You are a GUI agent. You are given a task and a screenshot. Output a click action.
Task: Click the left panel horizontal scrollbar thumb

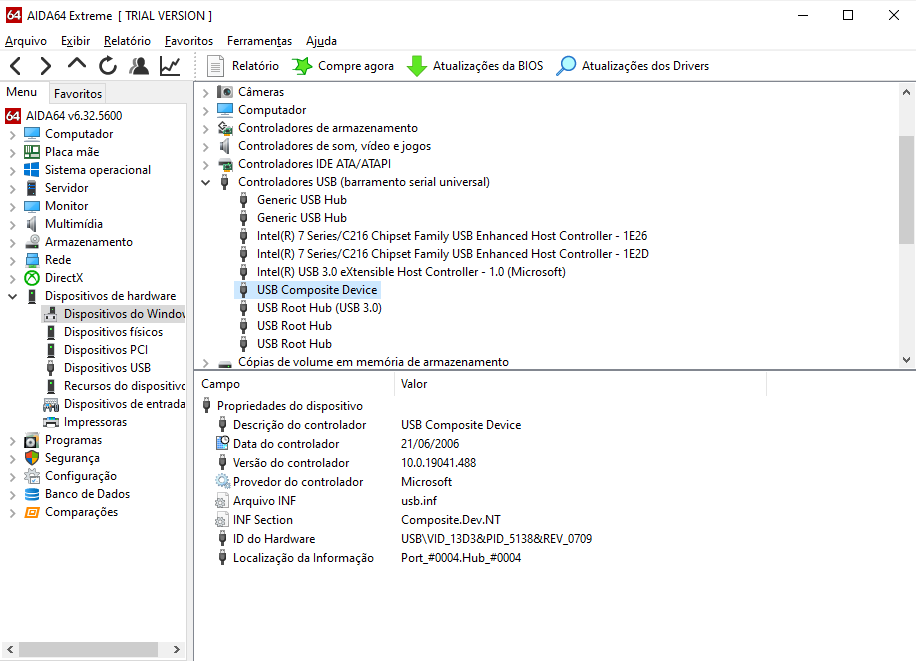click(x=88, y=649)
